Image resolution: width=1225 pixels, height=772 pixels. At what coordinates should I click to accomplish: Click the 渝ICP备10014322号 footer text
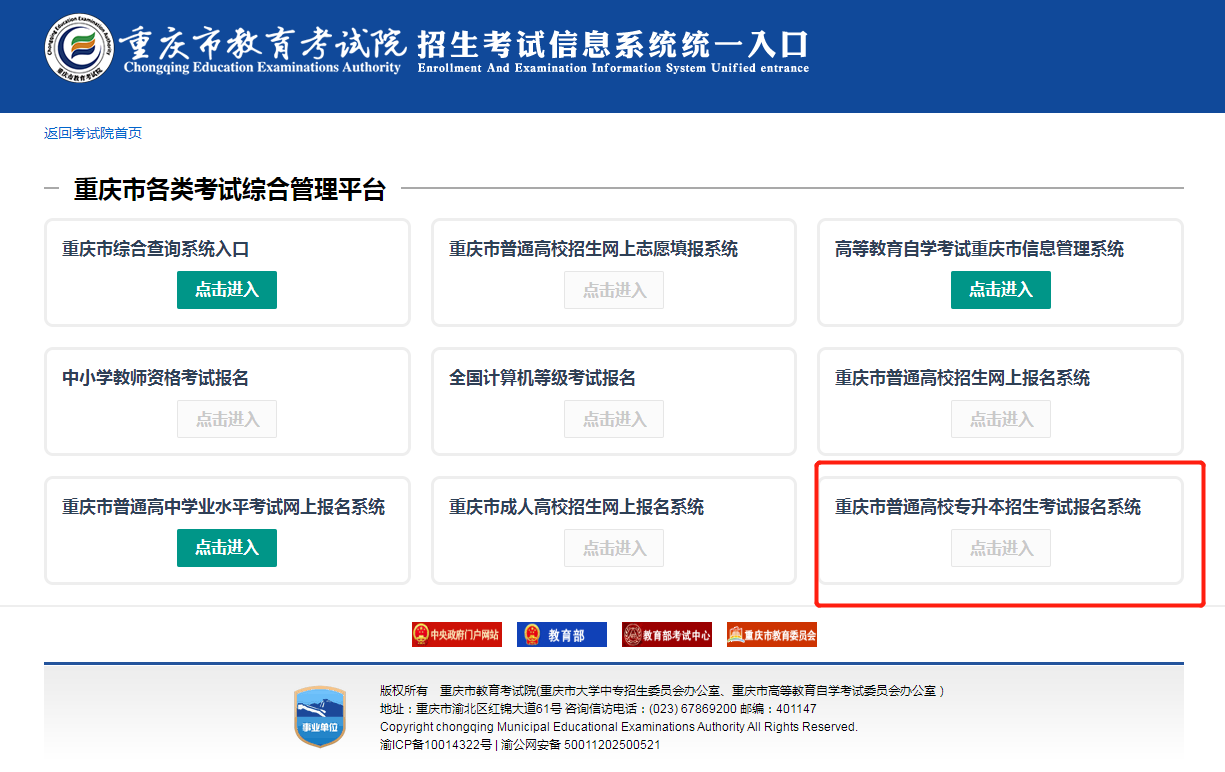pyautogui.click(x=436, y=745)
